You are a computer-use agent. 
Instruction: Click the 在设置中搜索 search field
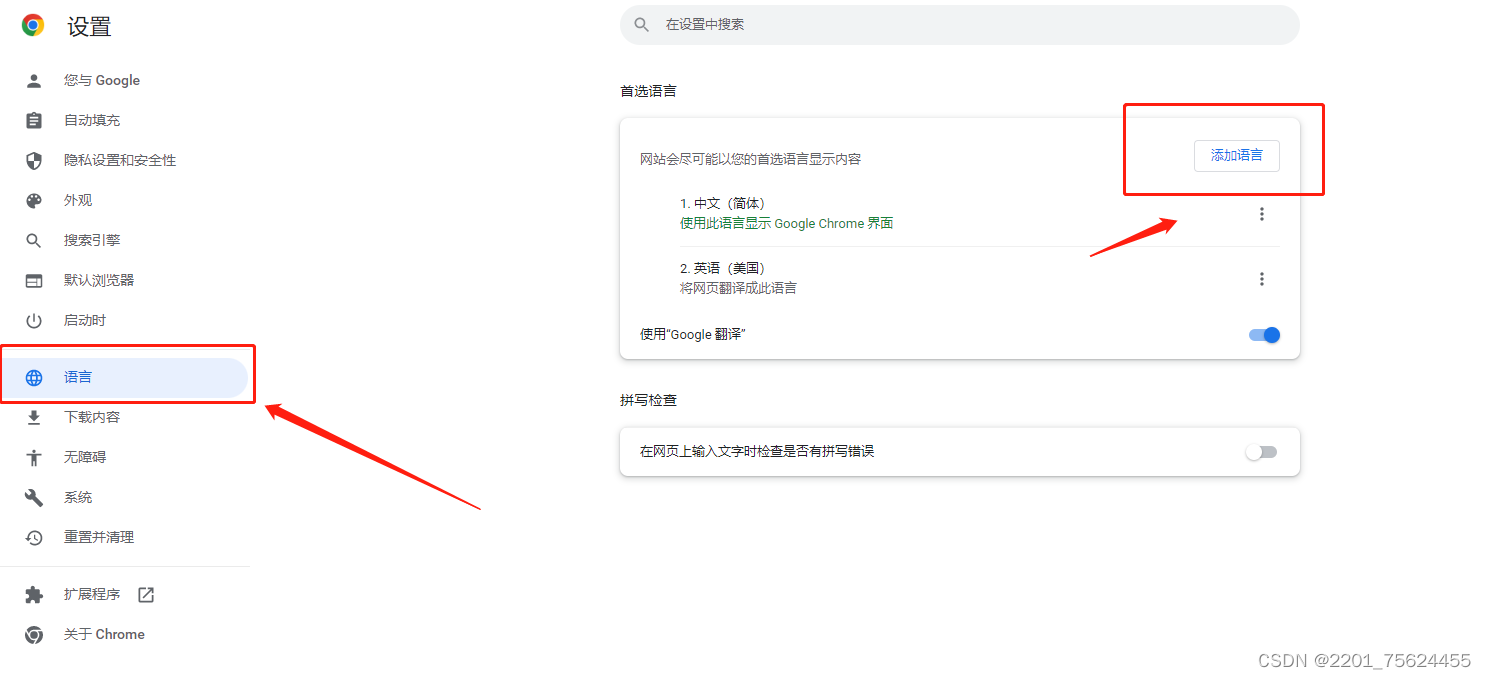click(959, 24)
